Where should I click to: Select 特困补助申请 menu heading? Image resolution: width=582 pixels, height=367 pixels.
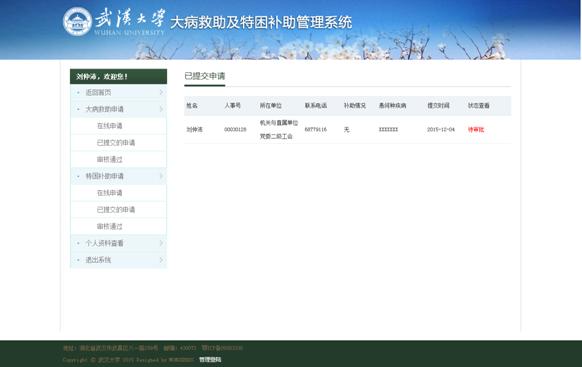[x=105, y=176]
